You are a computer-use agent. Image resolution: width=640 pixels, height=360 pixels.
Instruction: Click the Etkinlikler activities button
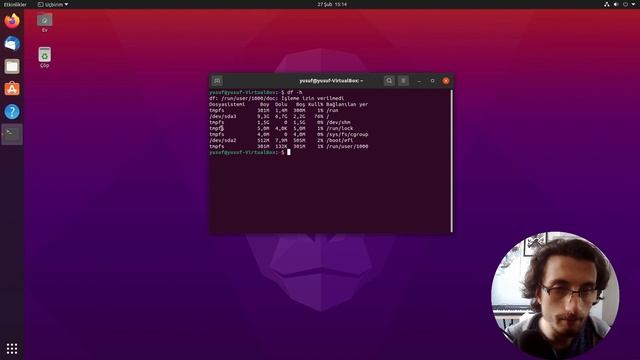point(15,4)
